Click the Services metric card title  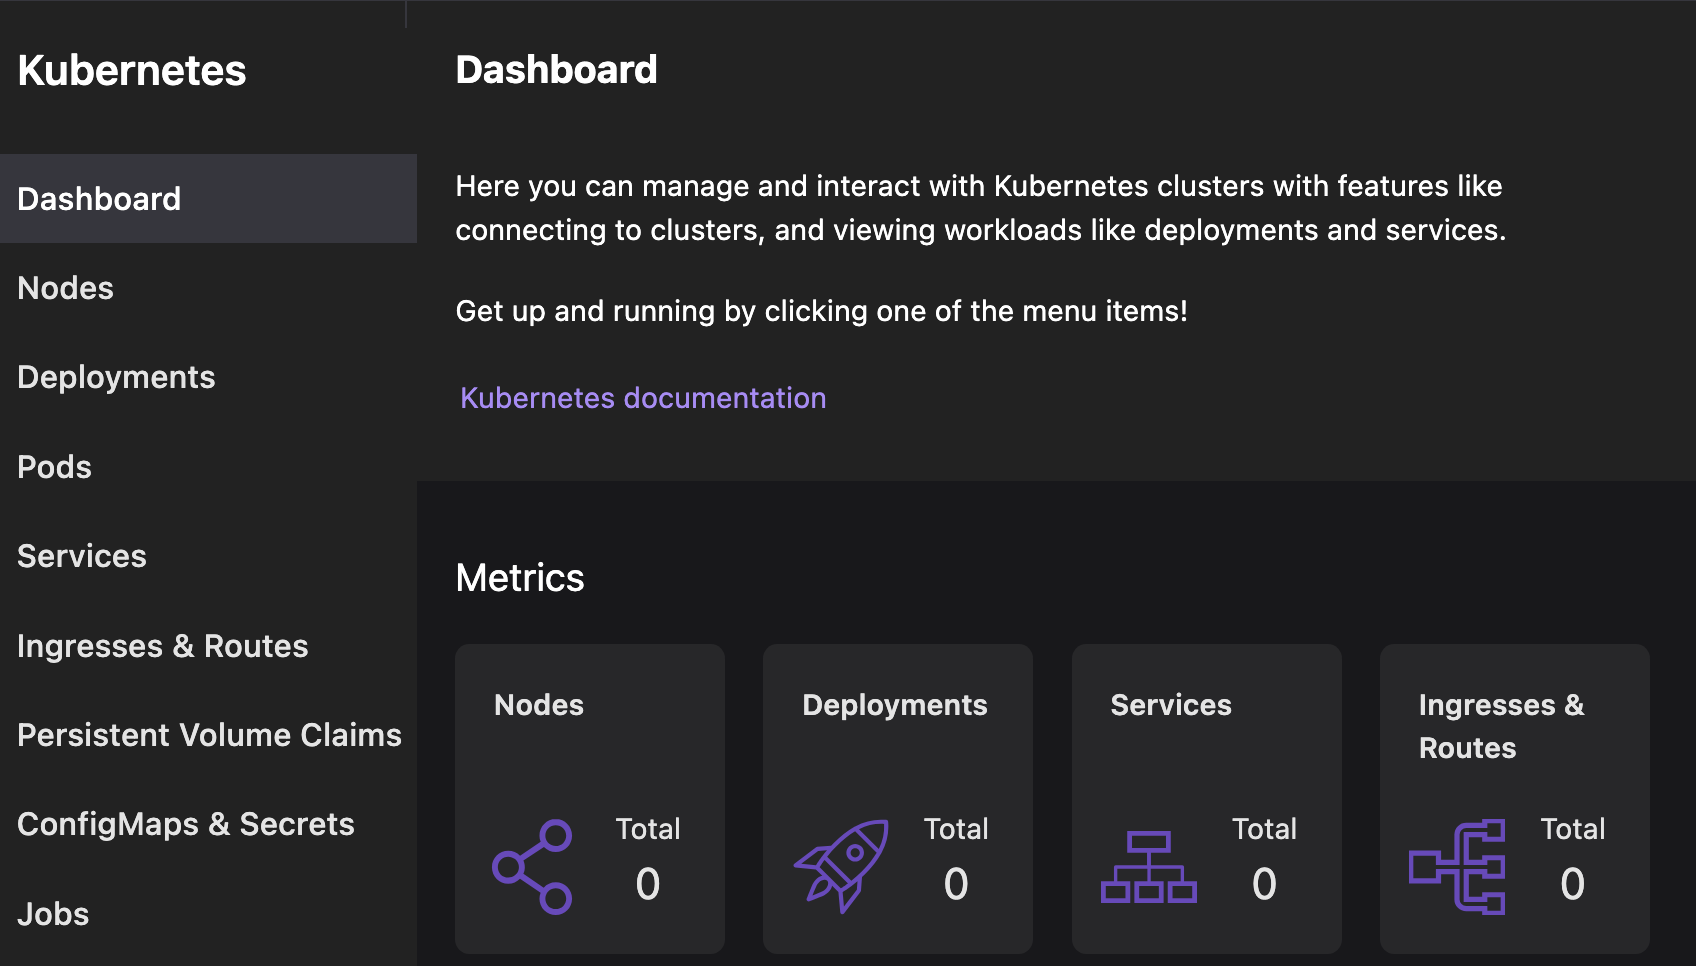1171,705
